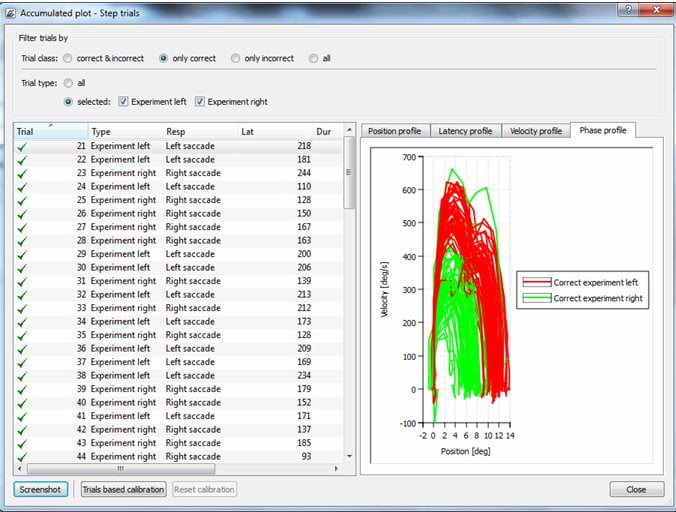Click 'Correct experiment right' legend label
The height and width of the screenshot is (512, 676).
coord(598,299)
